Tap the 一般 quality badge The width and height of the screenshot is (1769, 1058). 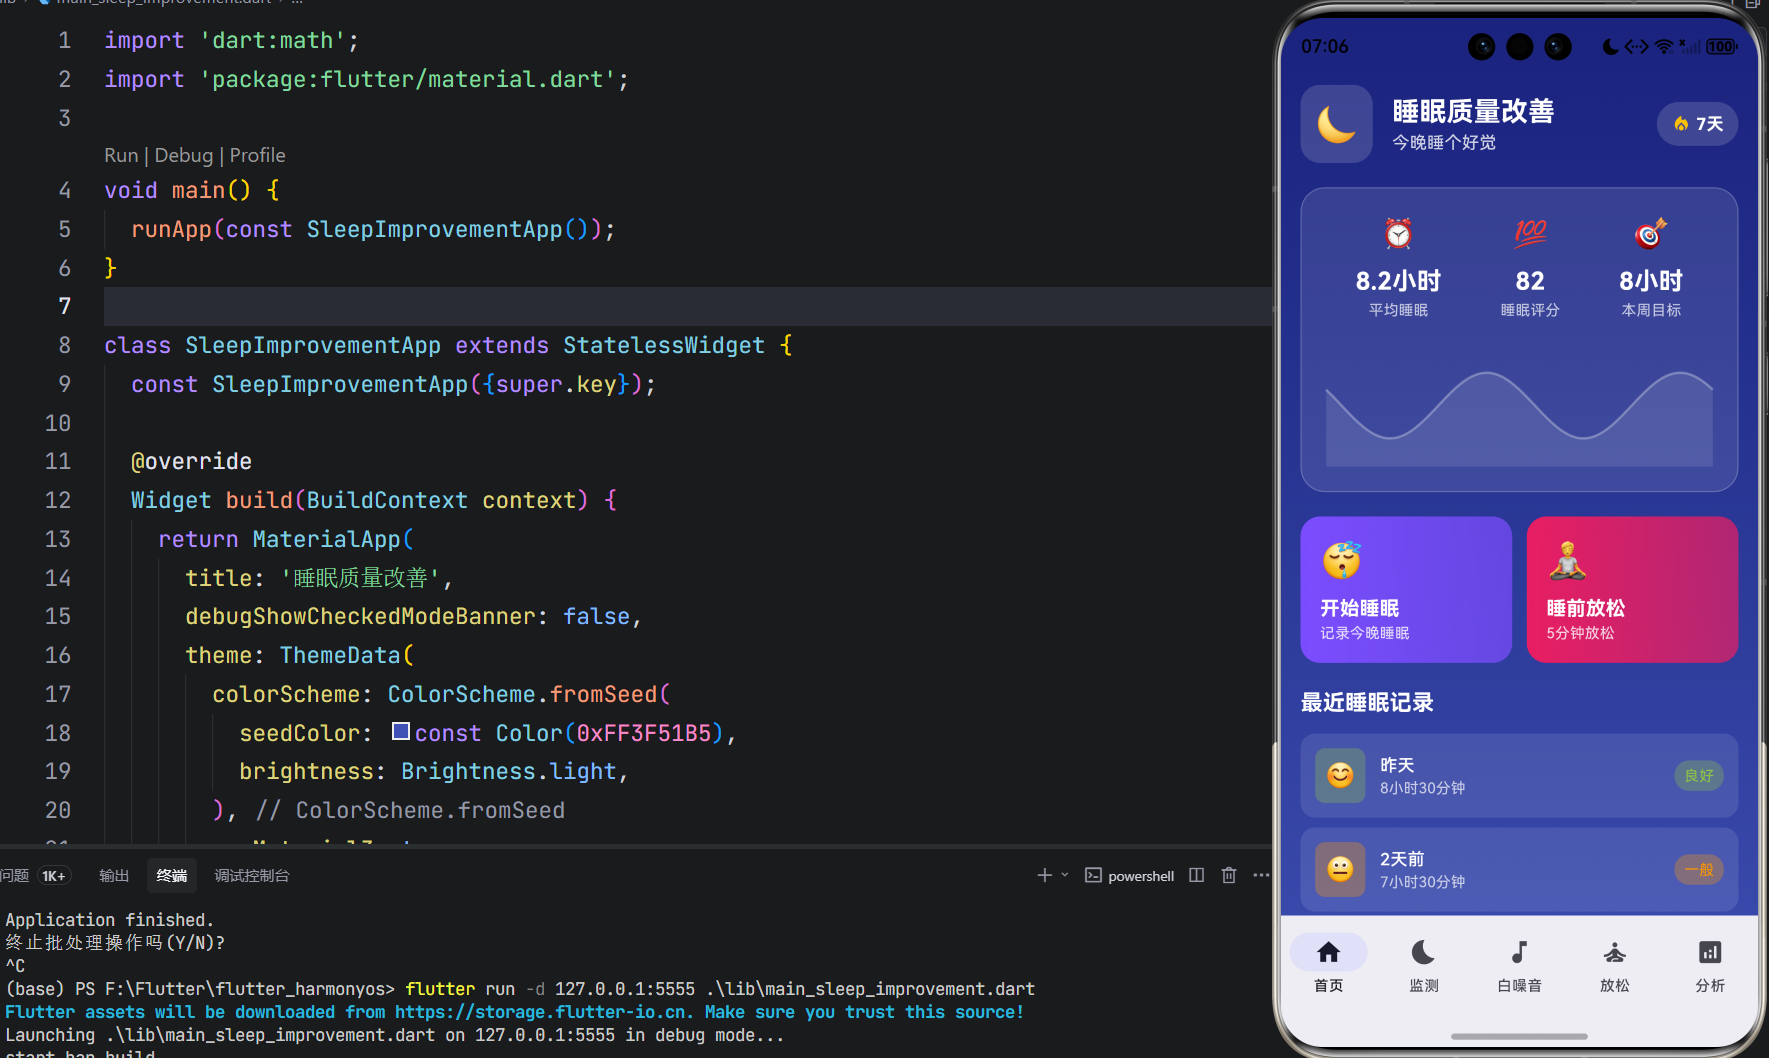point(1699,869)
